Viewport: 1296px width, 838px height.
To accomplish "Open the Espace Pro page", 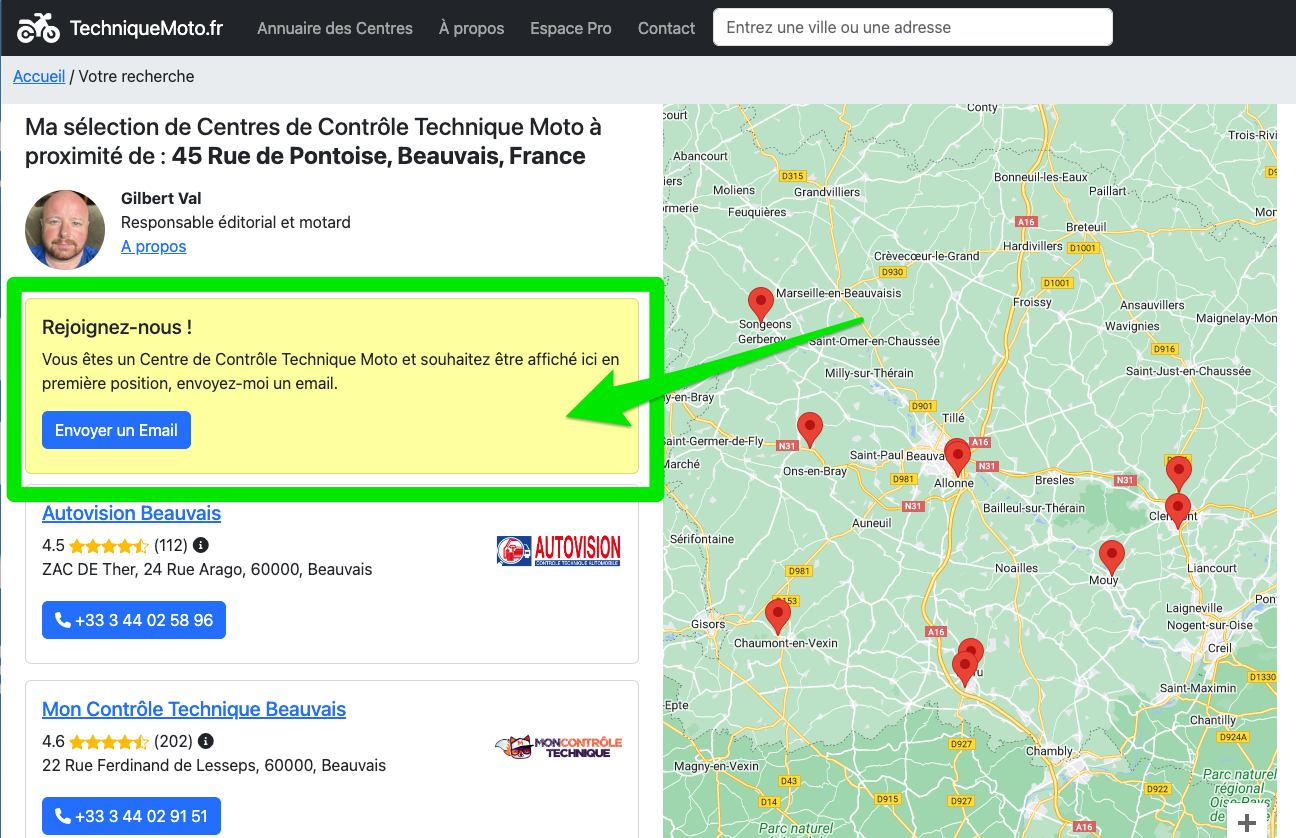I will point(571,28).
